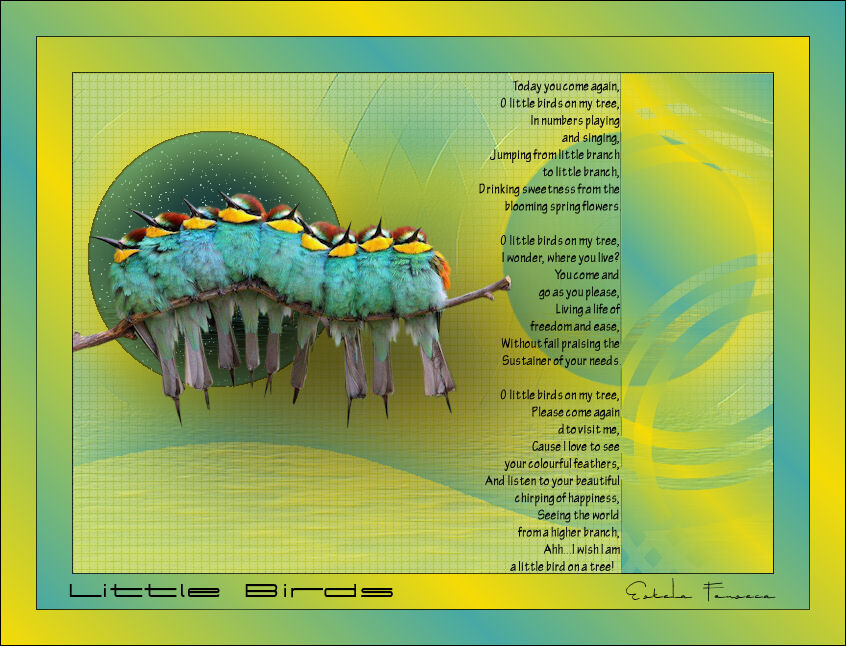Viewport: 846px width, 646px height.
Task: Select 'Without fail praising the' line
Action: (561, 344)
